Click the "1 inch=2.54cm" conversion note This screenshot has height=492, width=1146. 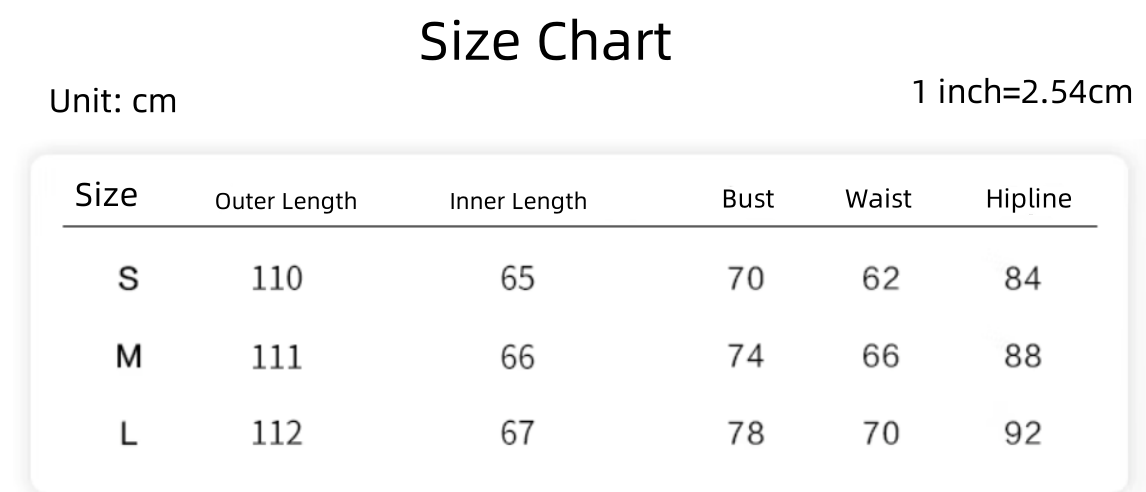[x=1022, y=93]
